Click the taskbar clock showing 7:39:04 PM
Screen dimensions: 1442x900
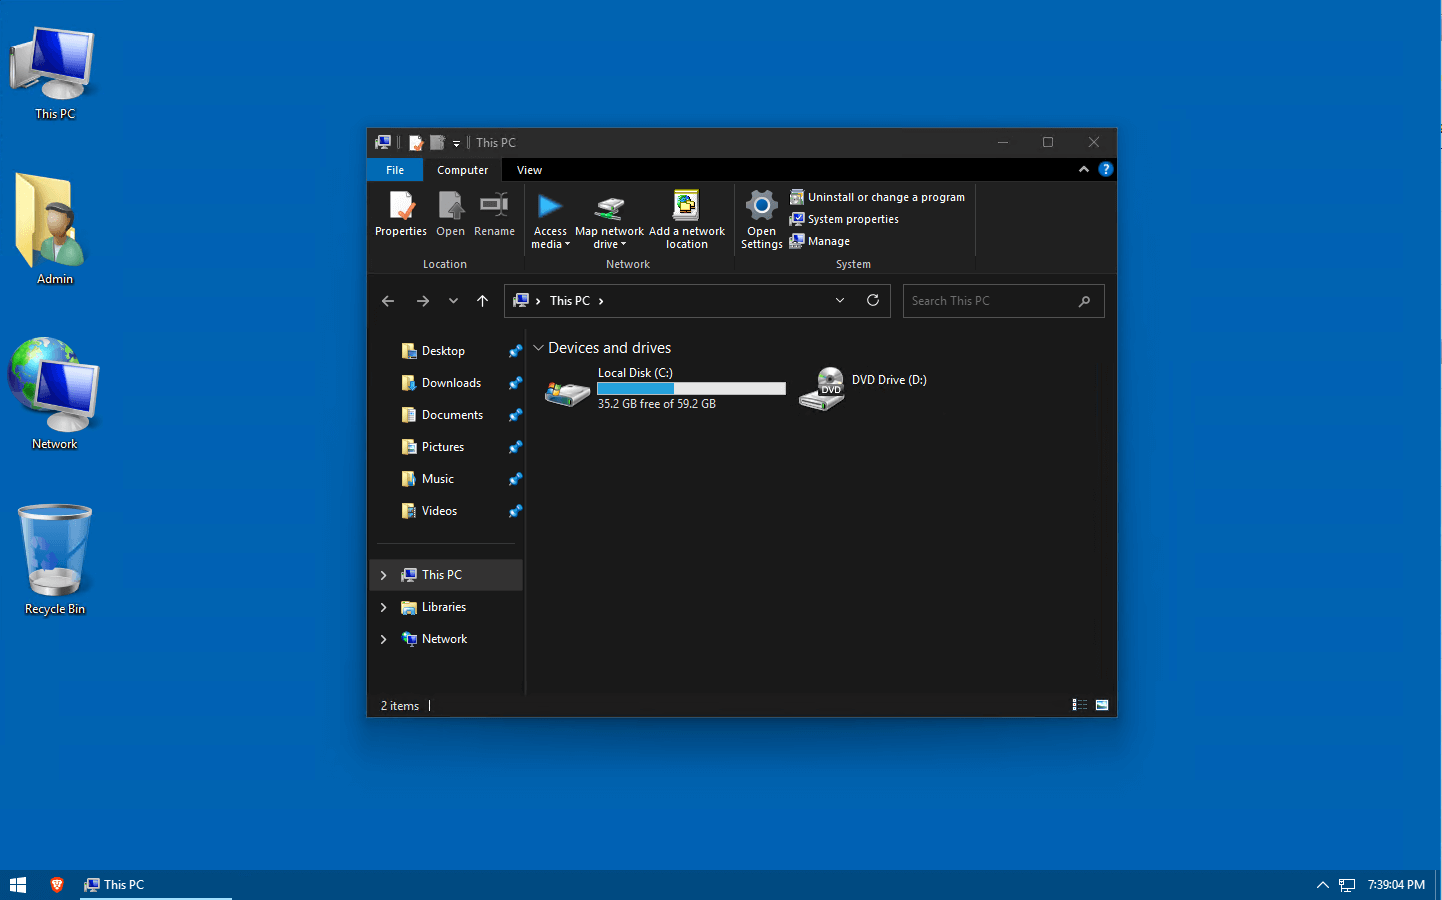click(1396, 885)
